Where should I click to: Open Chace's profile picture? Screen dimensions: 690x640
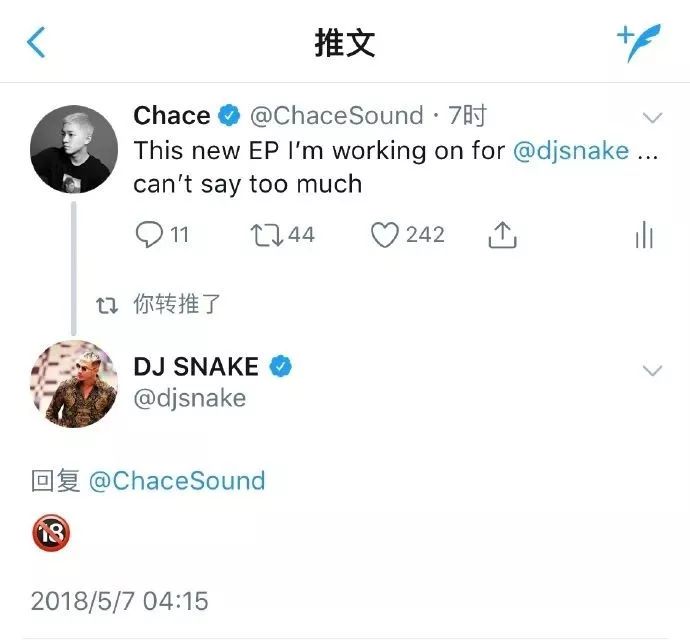point(74,149)
